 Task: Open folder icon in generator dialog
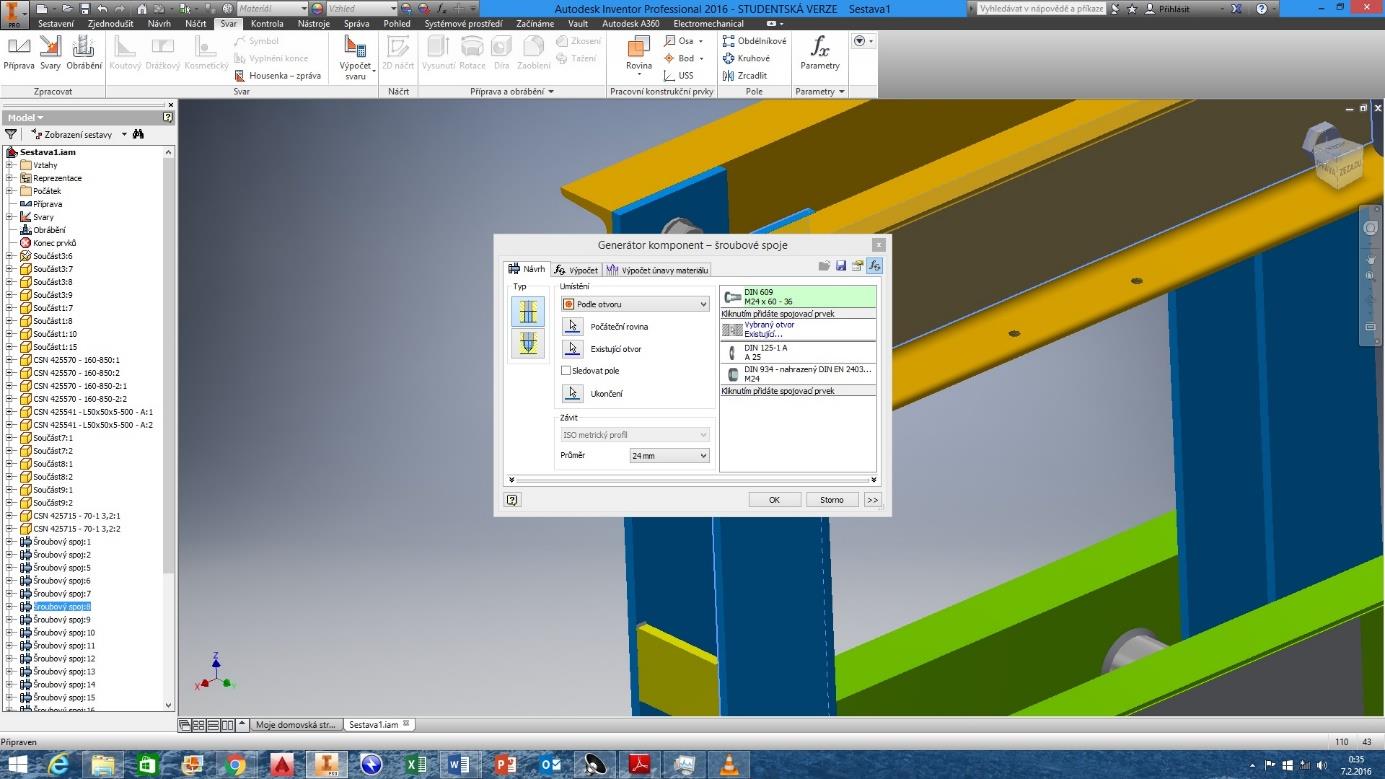click(825, 266)
